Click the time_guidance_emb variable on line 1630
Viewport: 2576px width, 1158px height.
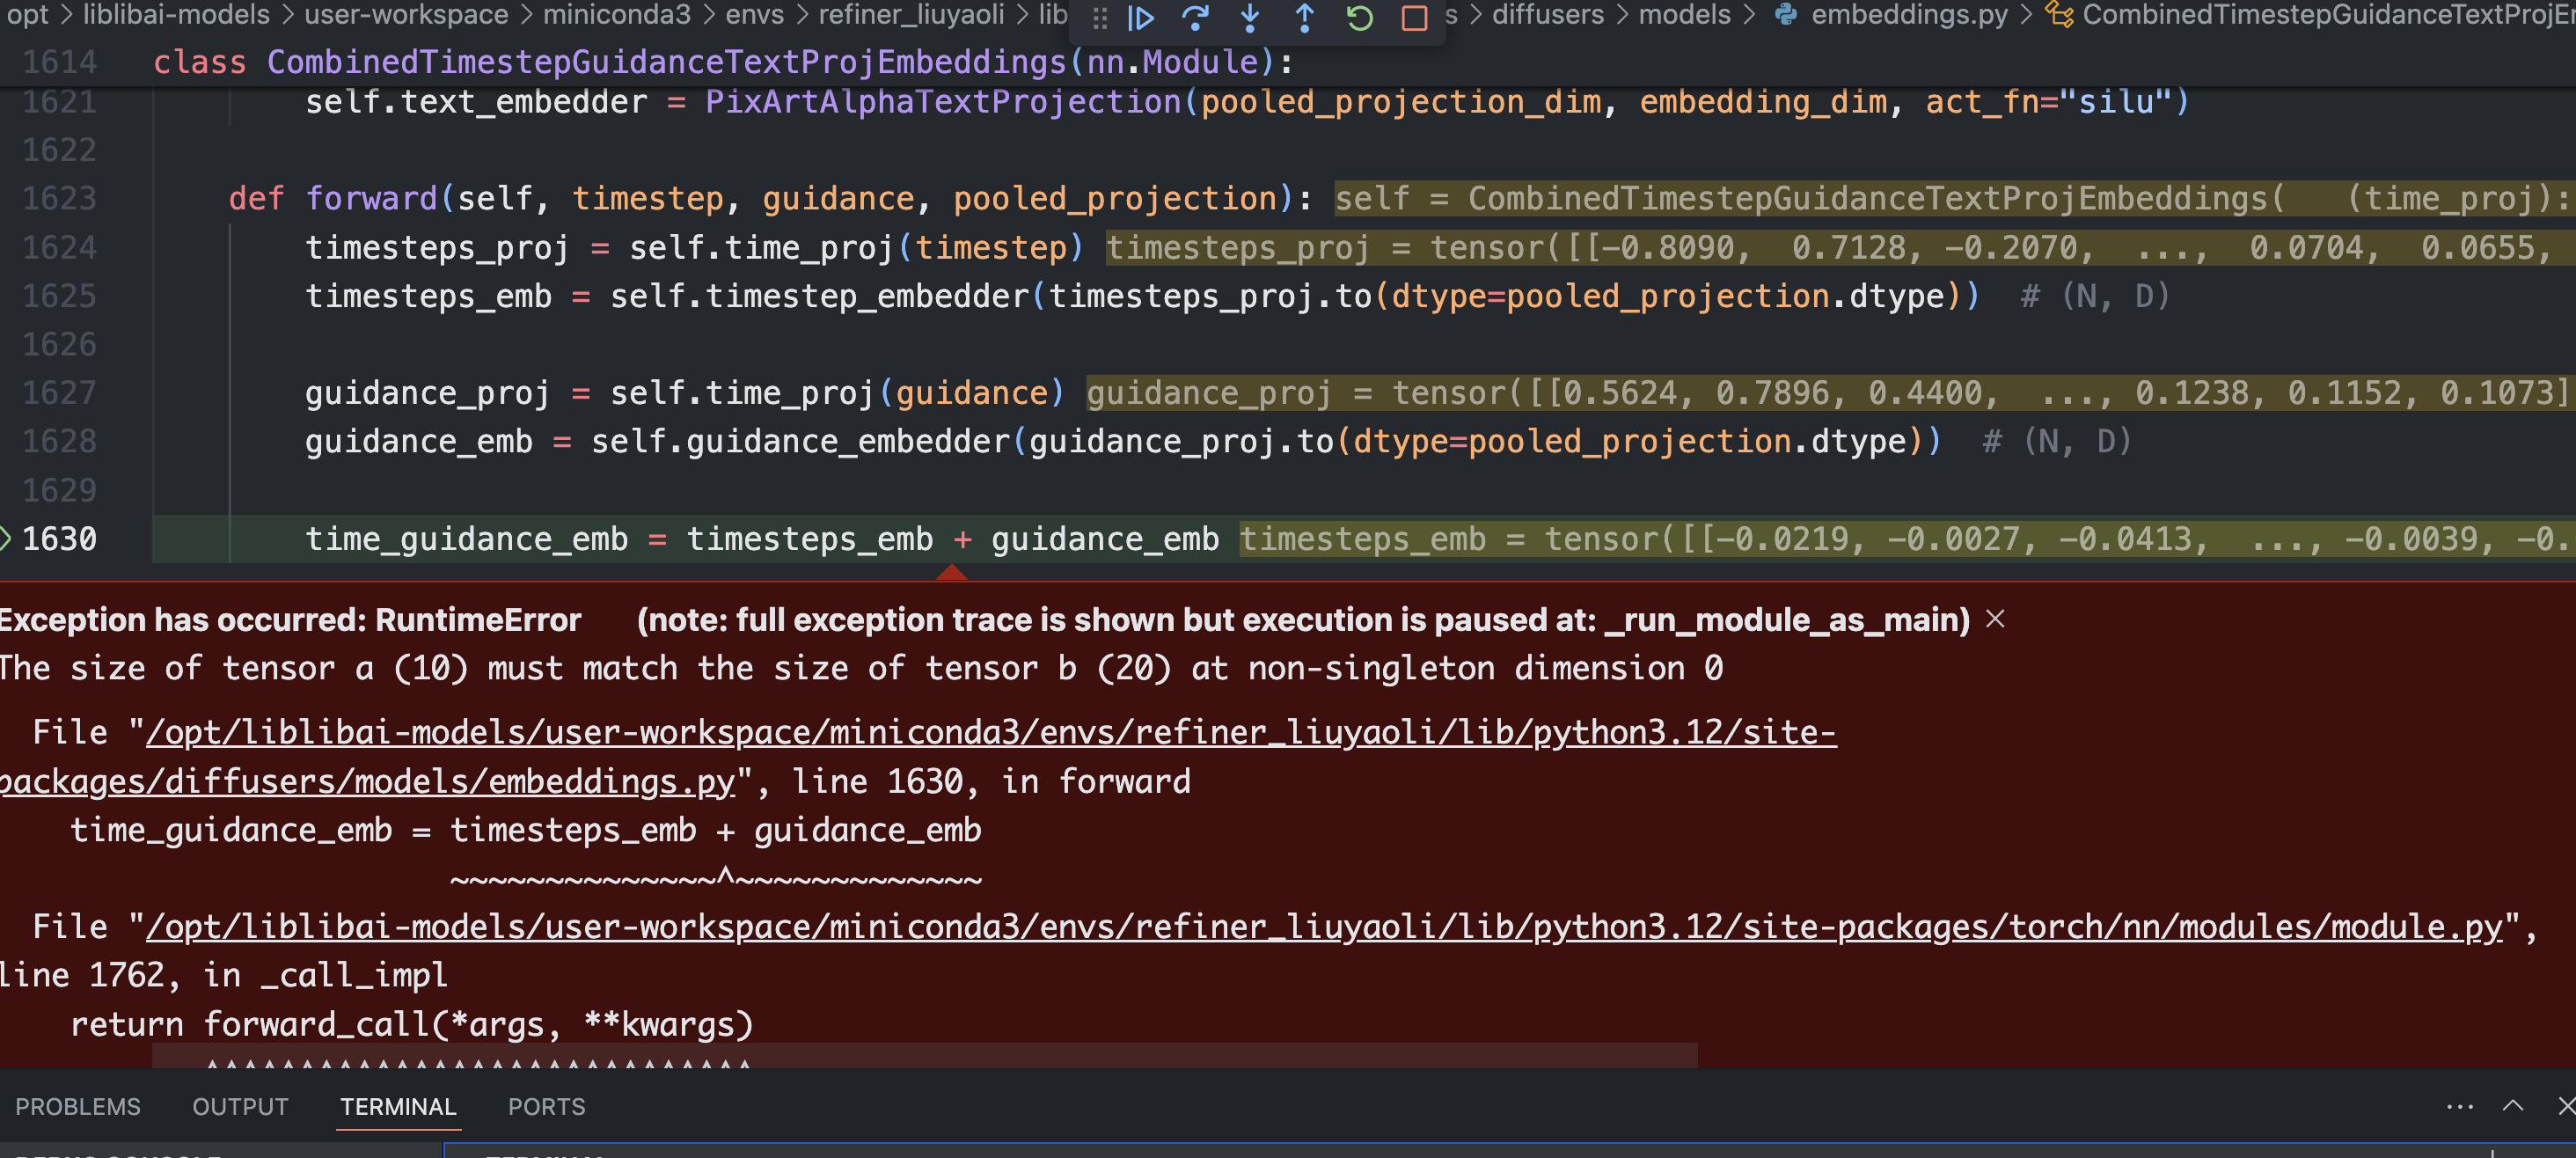[x=466, y=538]
